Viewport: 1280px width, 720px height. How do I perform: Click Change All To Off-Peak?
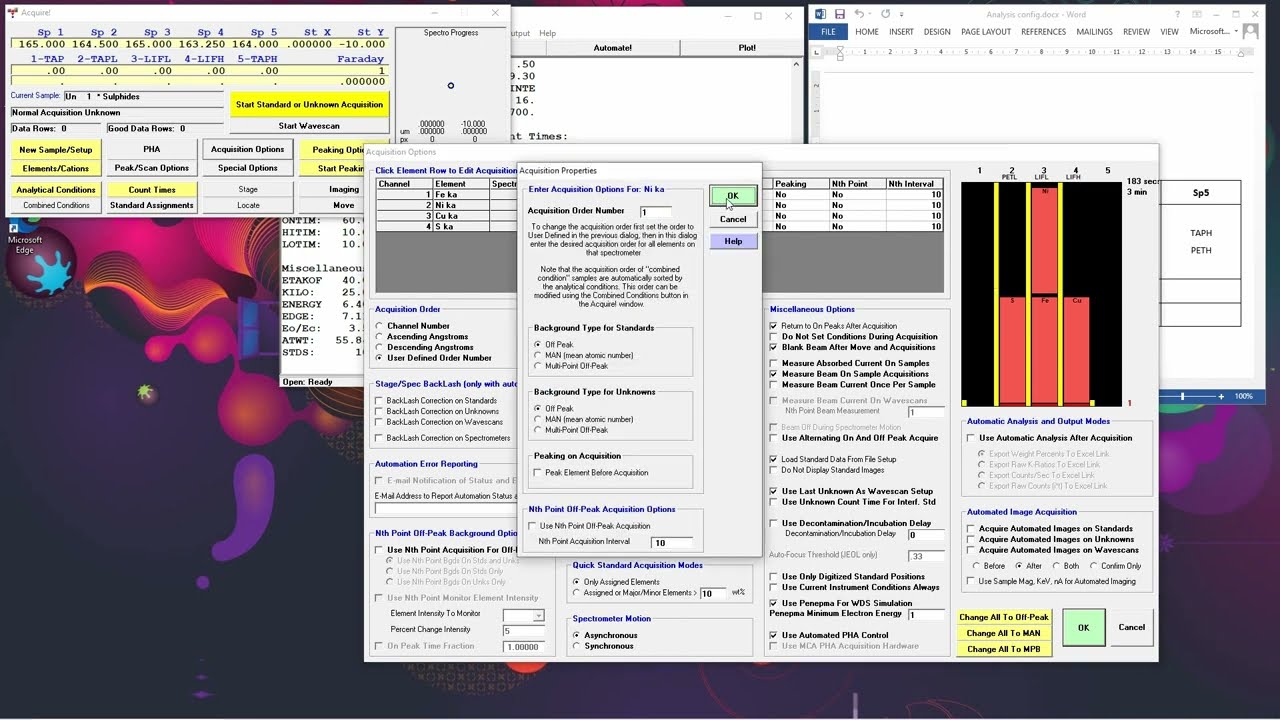pos(1003,617)
